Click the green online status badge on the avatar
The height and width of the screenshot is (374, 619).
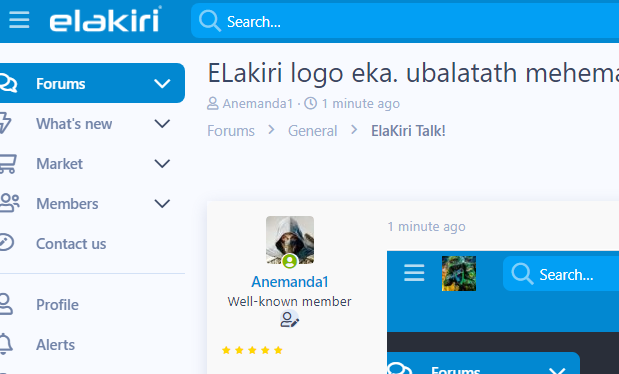pos(290,261)
